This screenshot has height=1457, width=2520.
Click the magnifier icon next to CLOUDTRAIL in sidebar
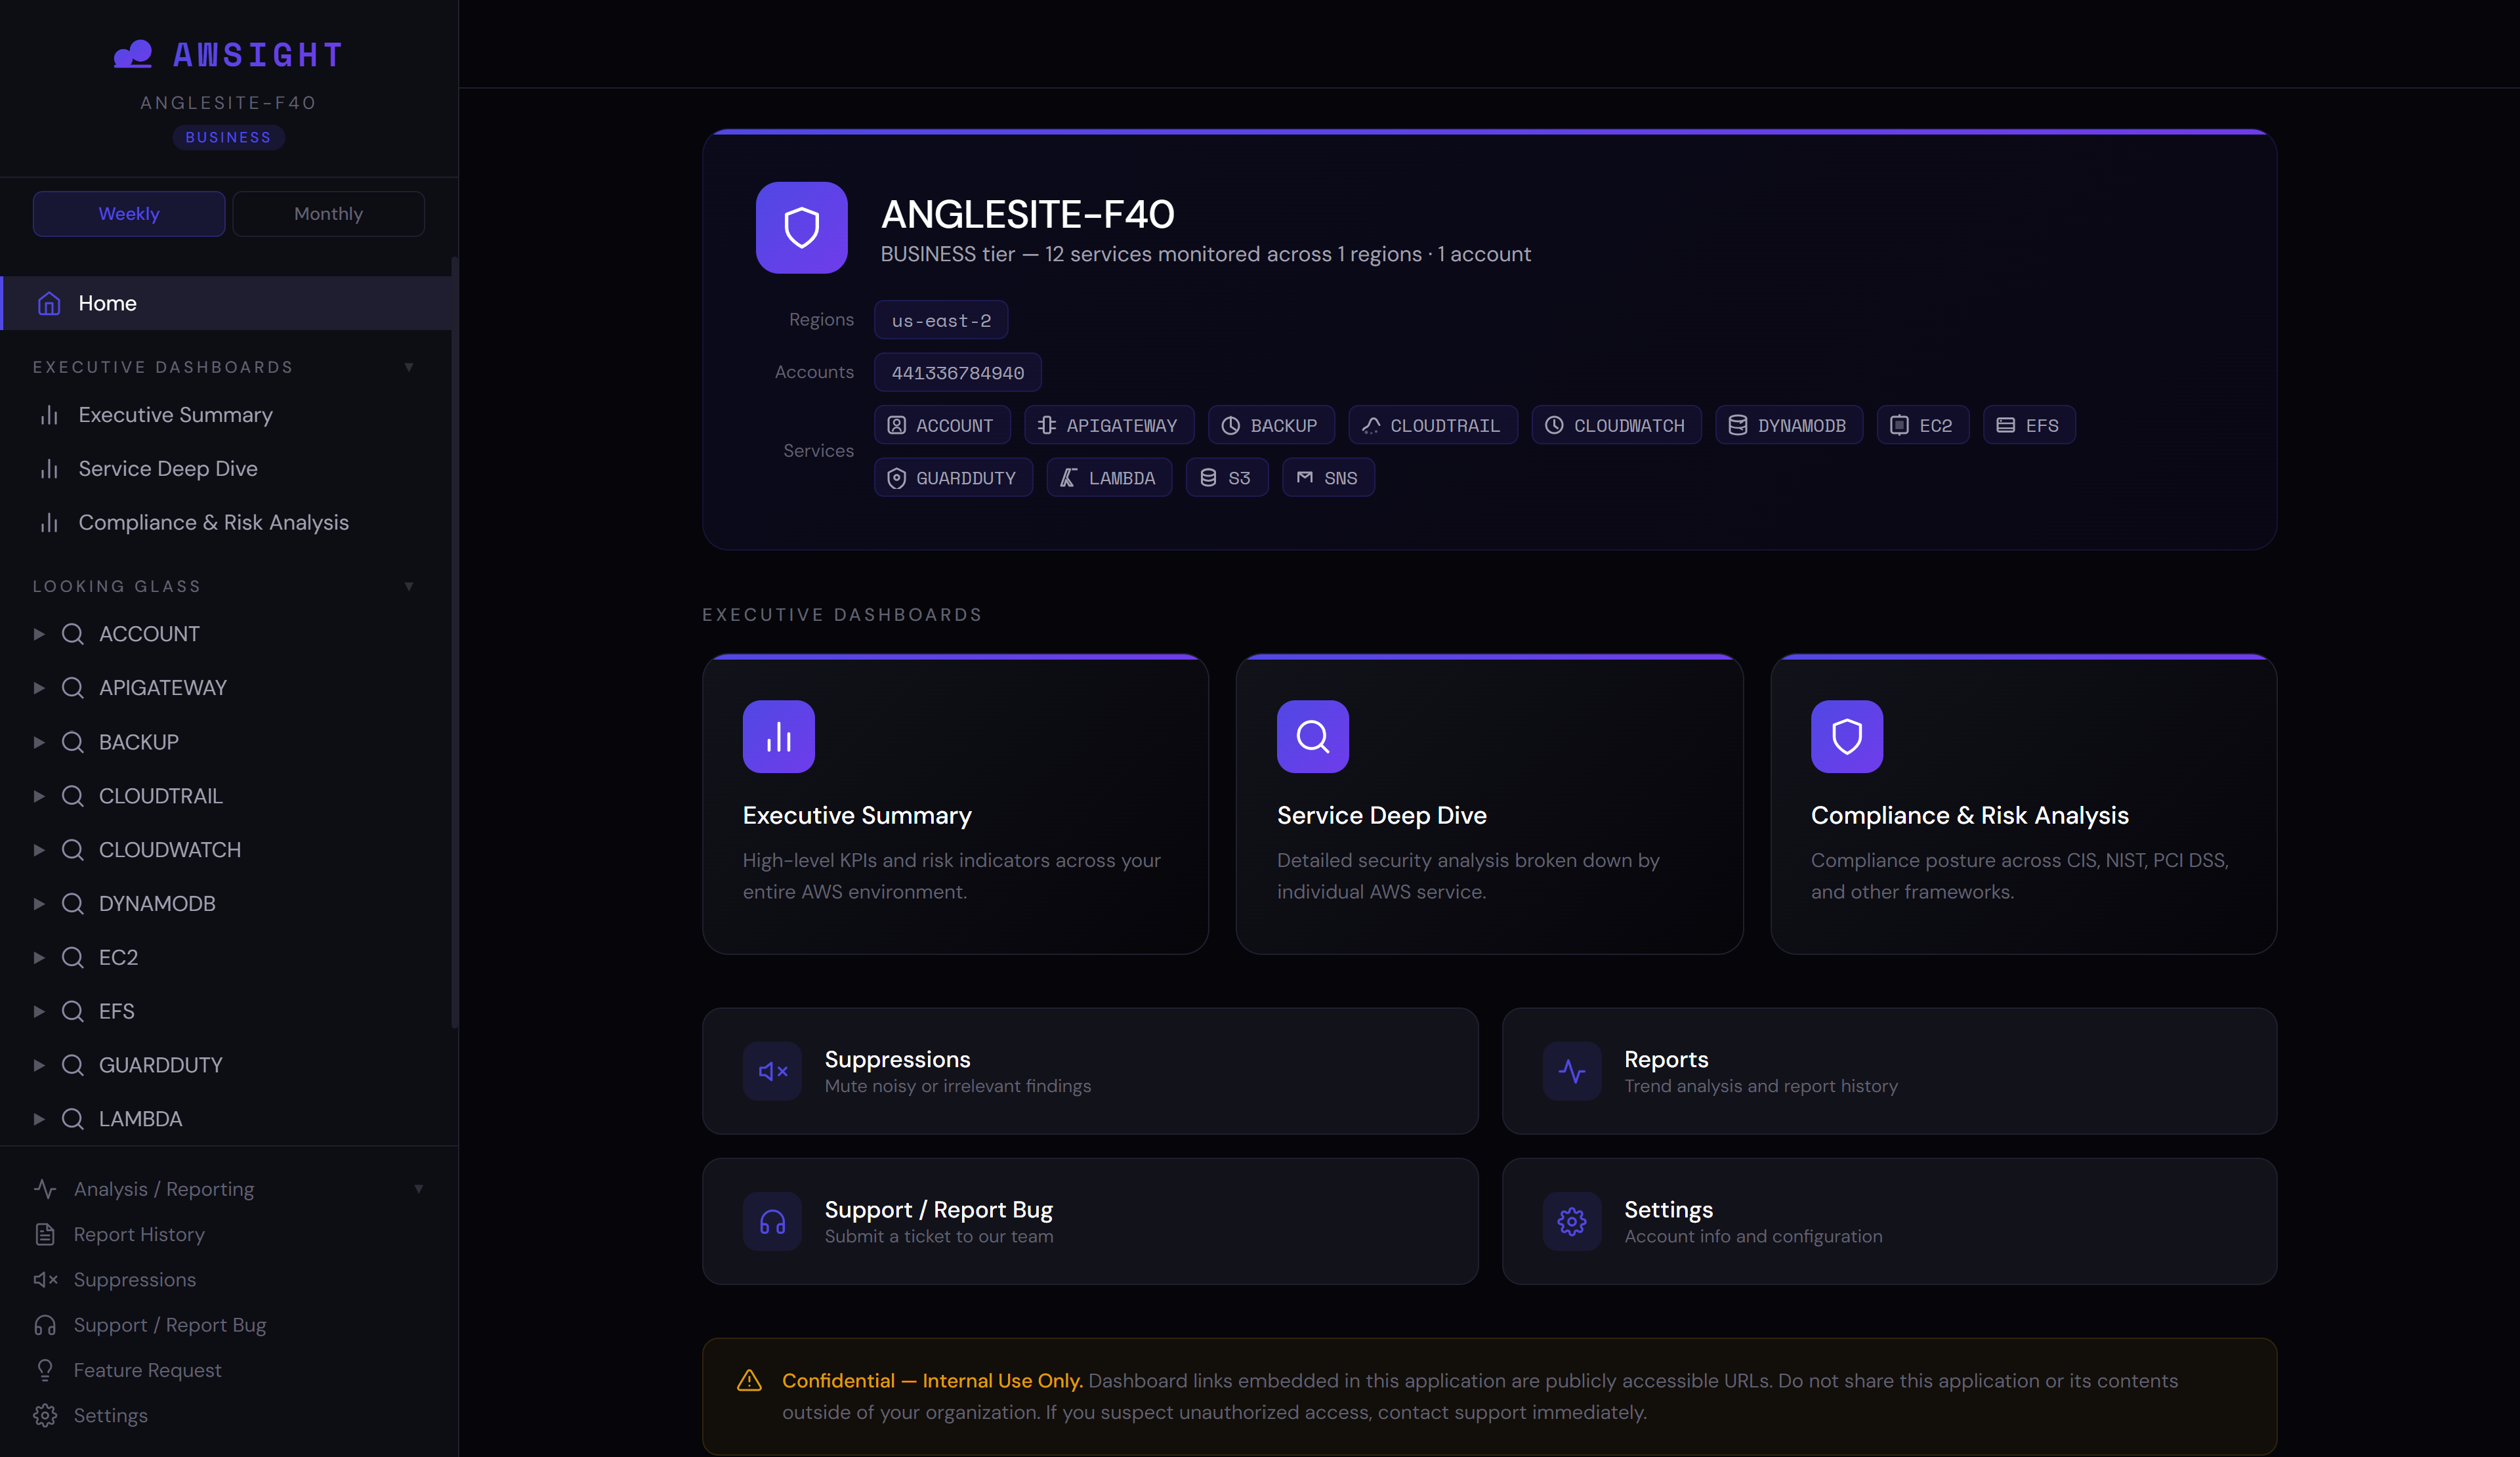coord(72,796)
